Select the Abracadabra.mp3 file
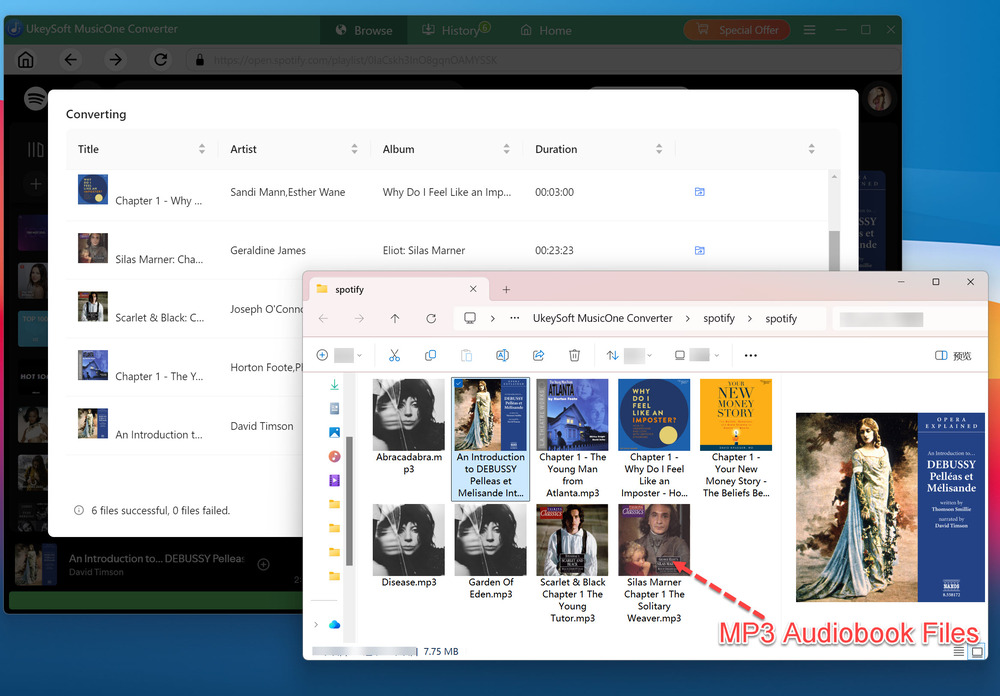1000x696 pixels. click(x=409, y=427)
